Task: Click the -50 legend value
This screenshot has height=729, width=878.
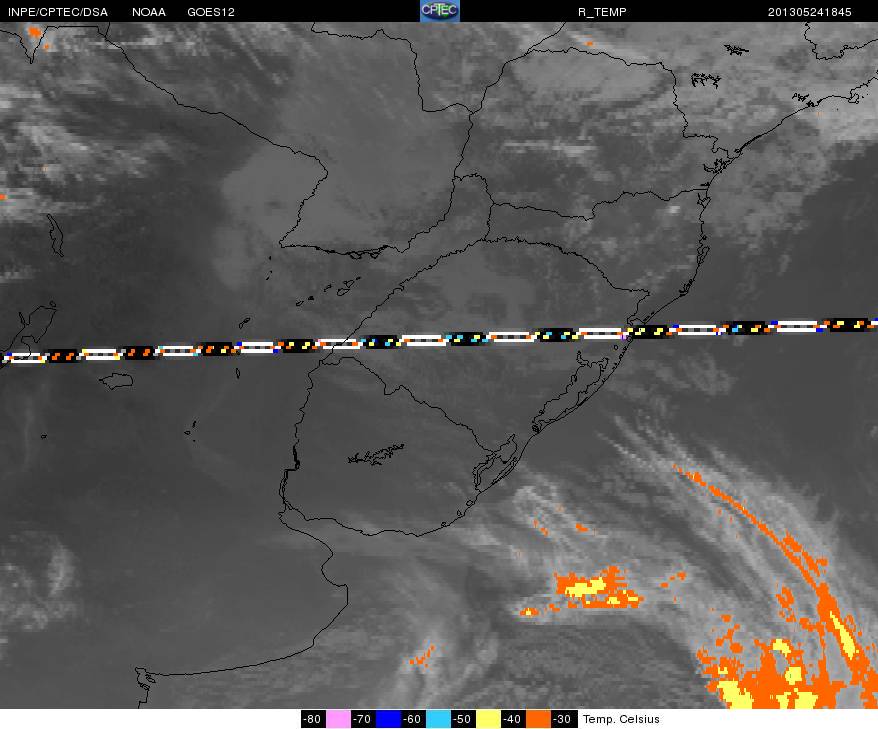Action: (x=463, y=719)
